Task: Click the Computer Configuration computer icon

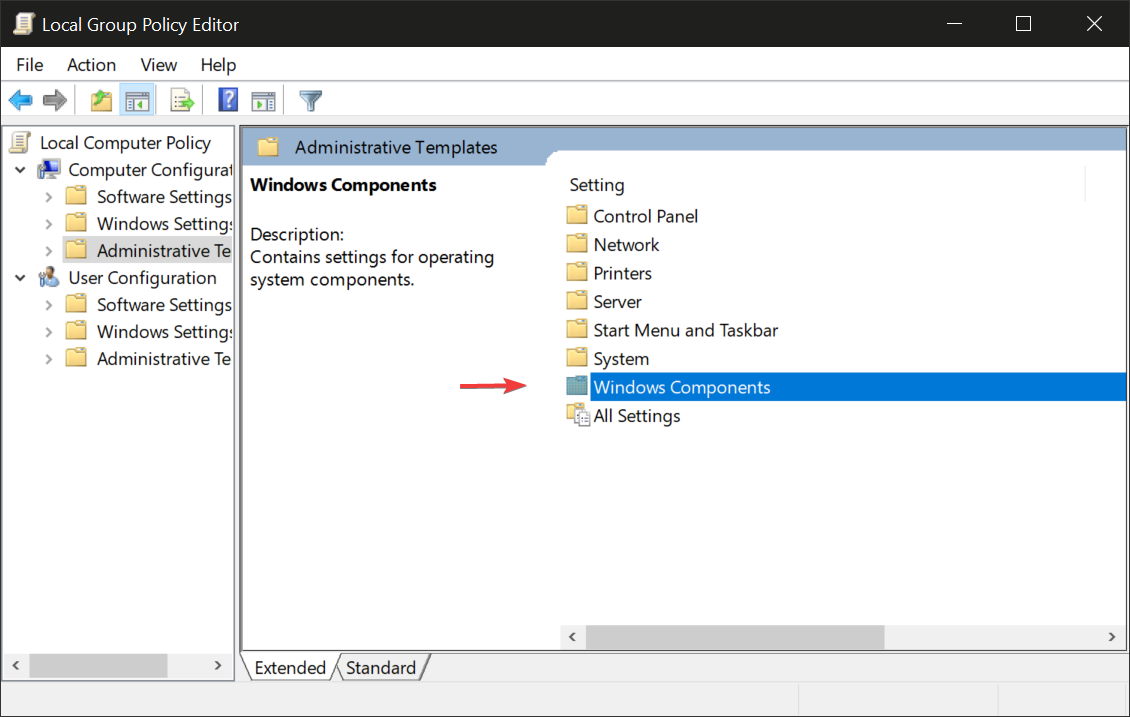Action: (49, 169)
